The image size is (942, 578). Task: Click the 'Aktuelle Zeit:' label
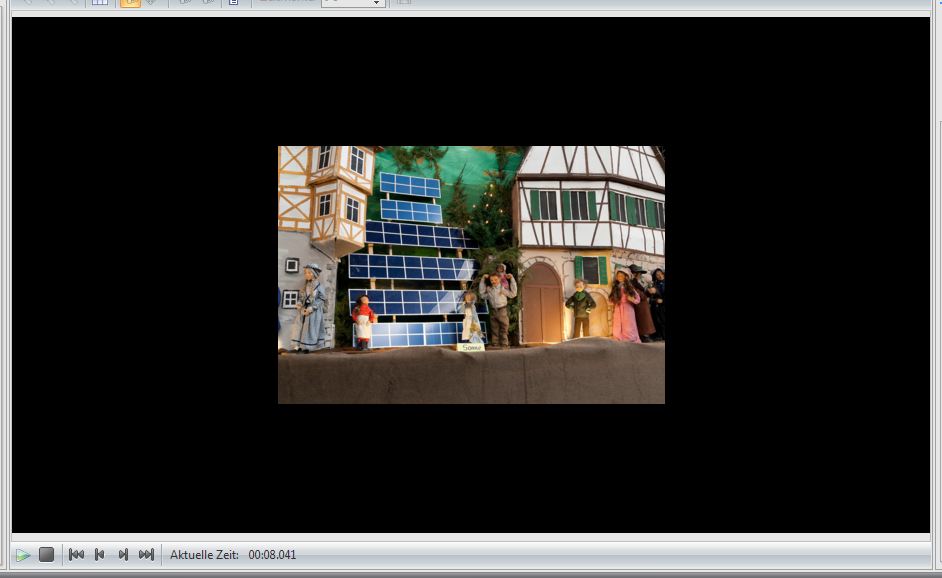pos(204,555)
